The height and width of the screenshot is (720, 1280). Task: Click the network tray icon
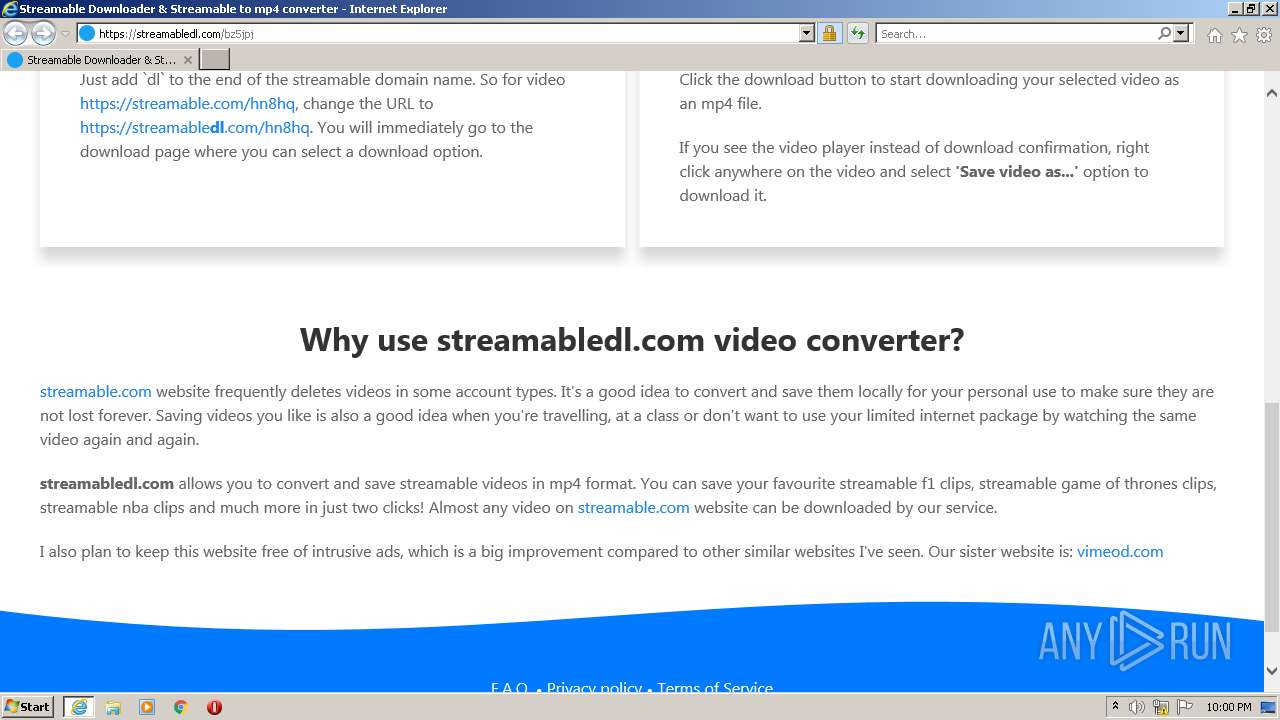pyautogui.click(x=1161, y=707)
